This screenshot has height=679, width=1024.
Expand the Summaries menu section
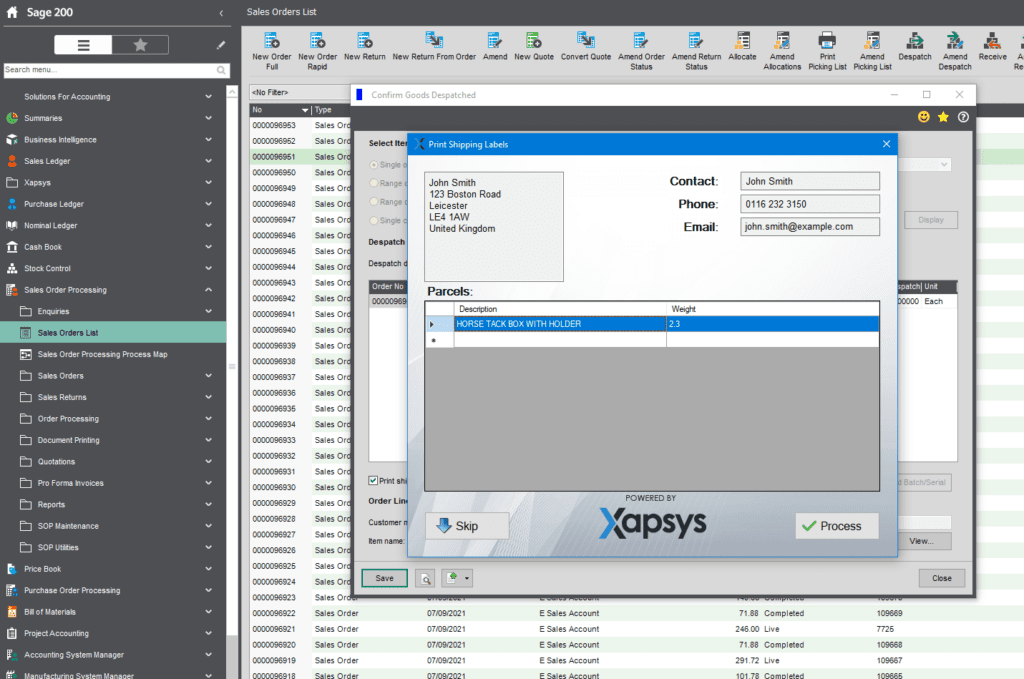(208, 118)
